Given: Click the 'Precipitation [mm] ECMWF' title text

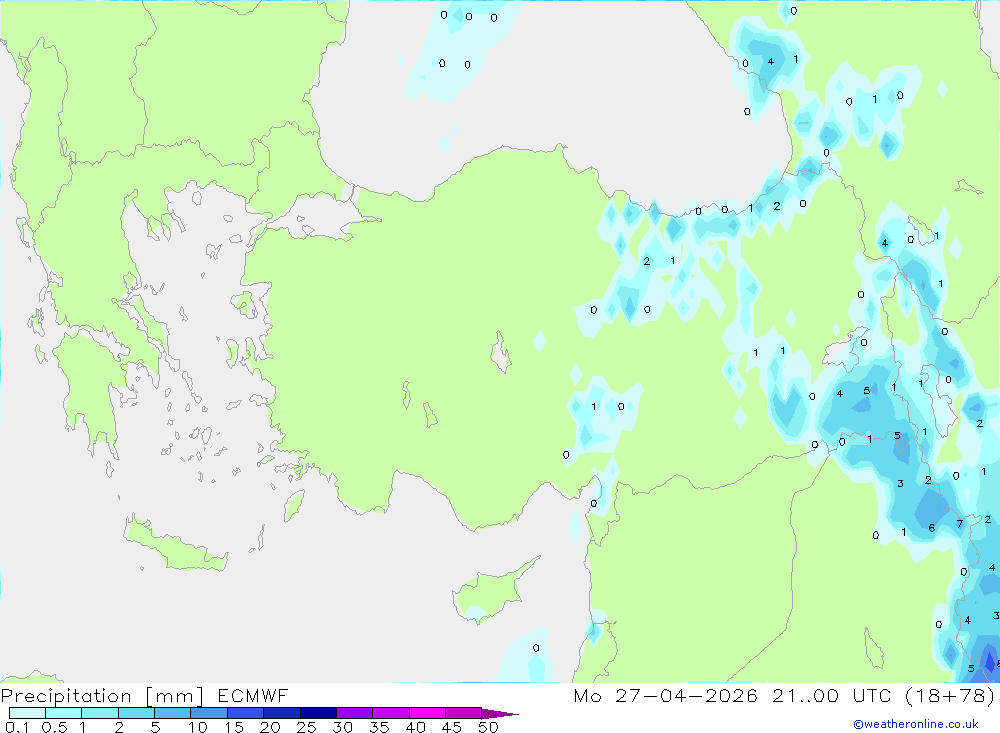Looking at the screenshot, I should [144, 696].
